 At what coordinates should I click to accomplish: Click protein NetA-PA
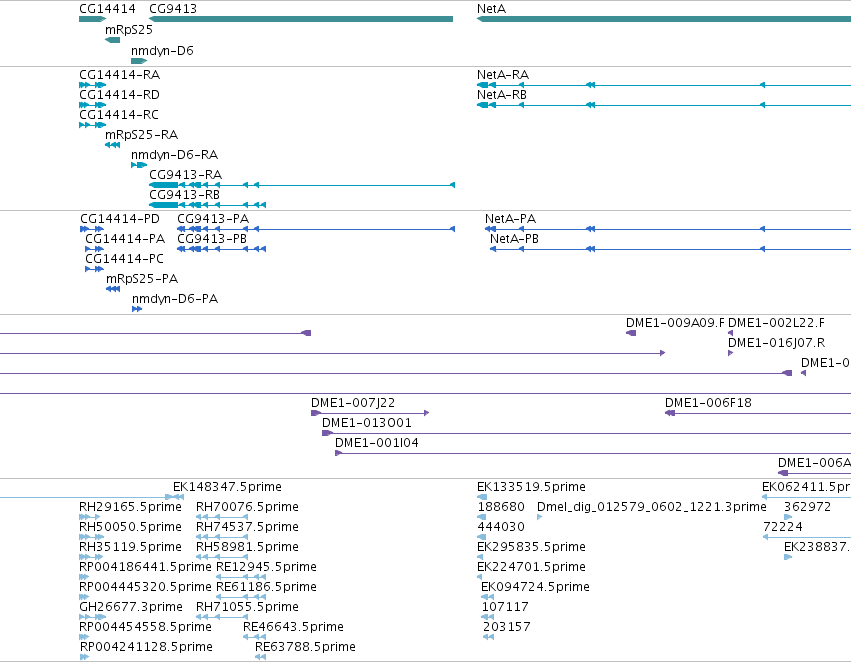click(x=511, y=219)
